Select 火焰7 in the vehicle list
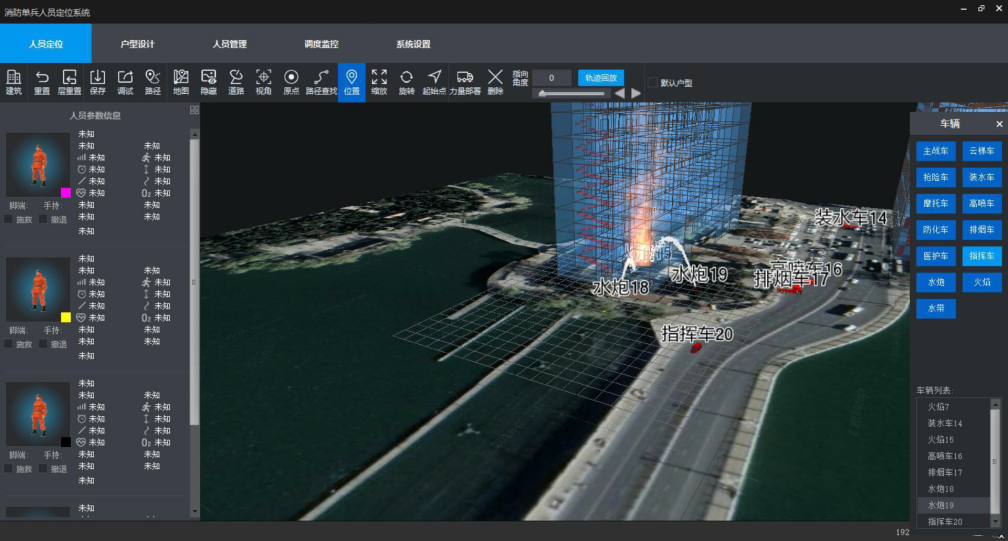 pyautogui.click(x=953, y=407)
